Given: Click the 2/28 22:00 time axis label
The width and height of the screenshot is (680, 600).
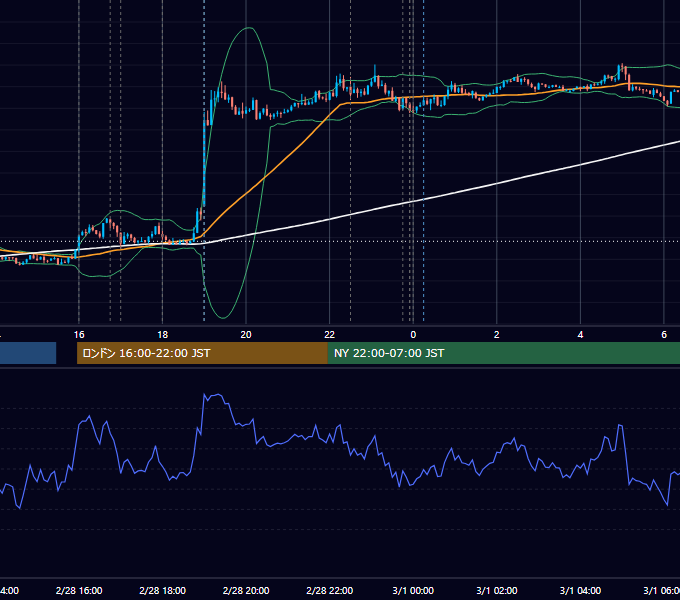Looking at the screenshot, I should tap(330, 590).
